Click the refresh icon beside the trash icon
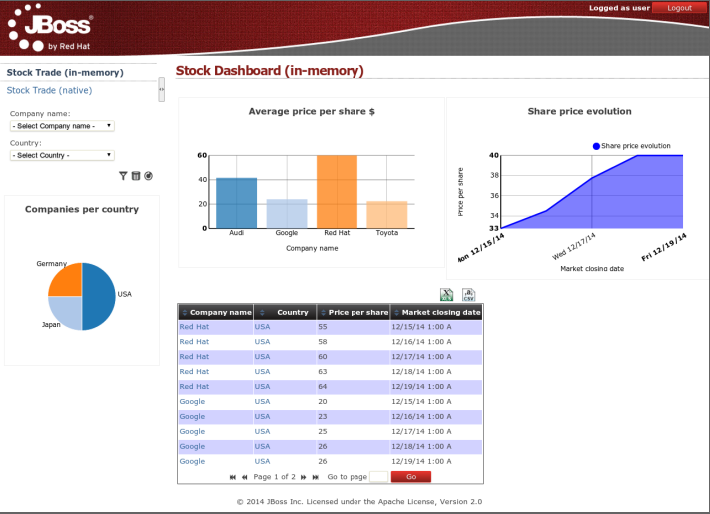The image size is (710, 514). [149, 176]
